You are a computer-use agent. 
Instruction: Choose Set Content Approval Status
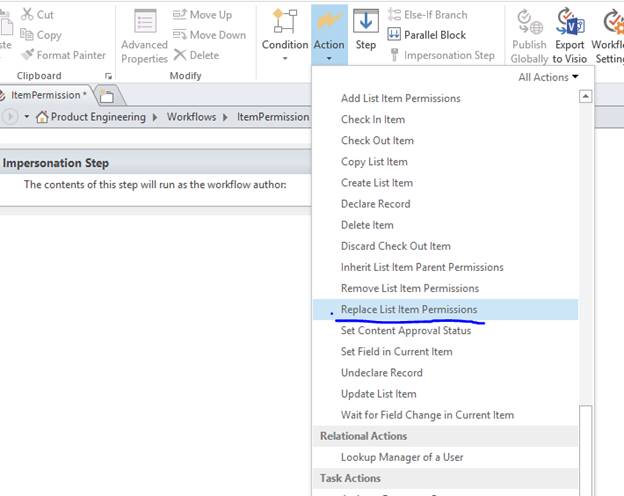point(445,330)
